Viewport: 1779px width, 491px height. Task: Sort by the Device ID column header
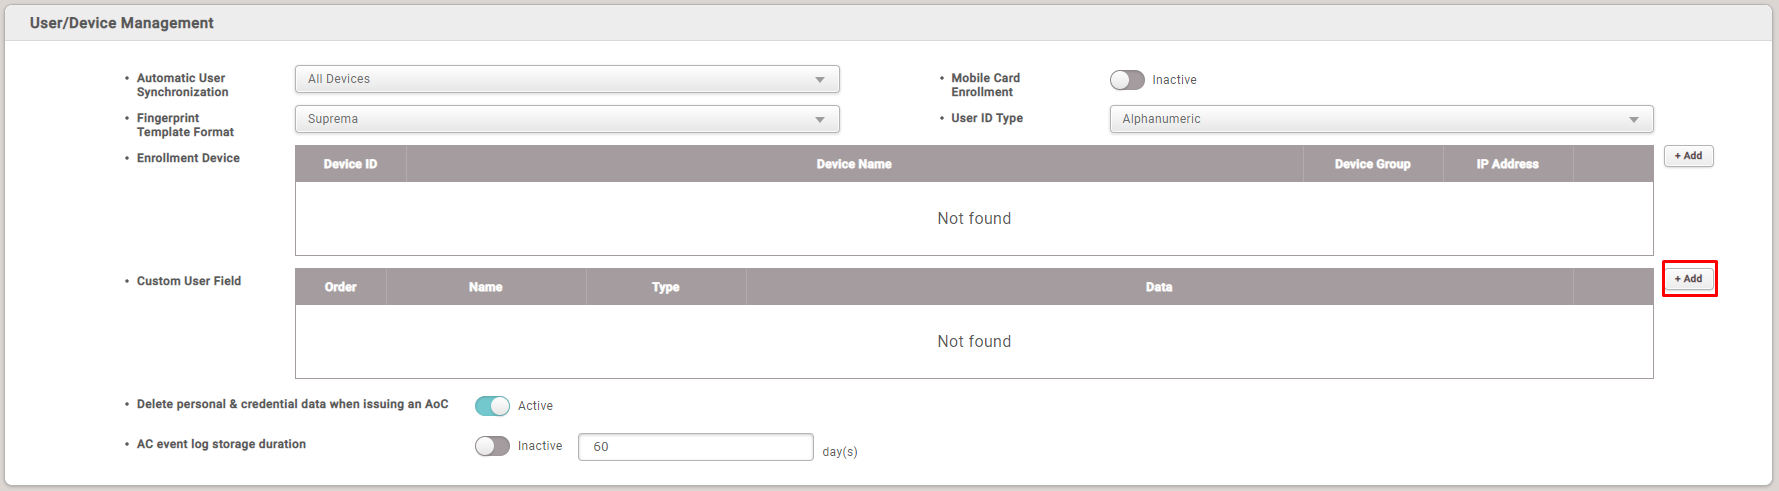350,164
